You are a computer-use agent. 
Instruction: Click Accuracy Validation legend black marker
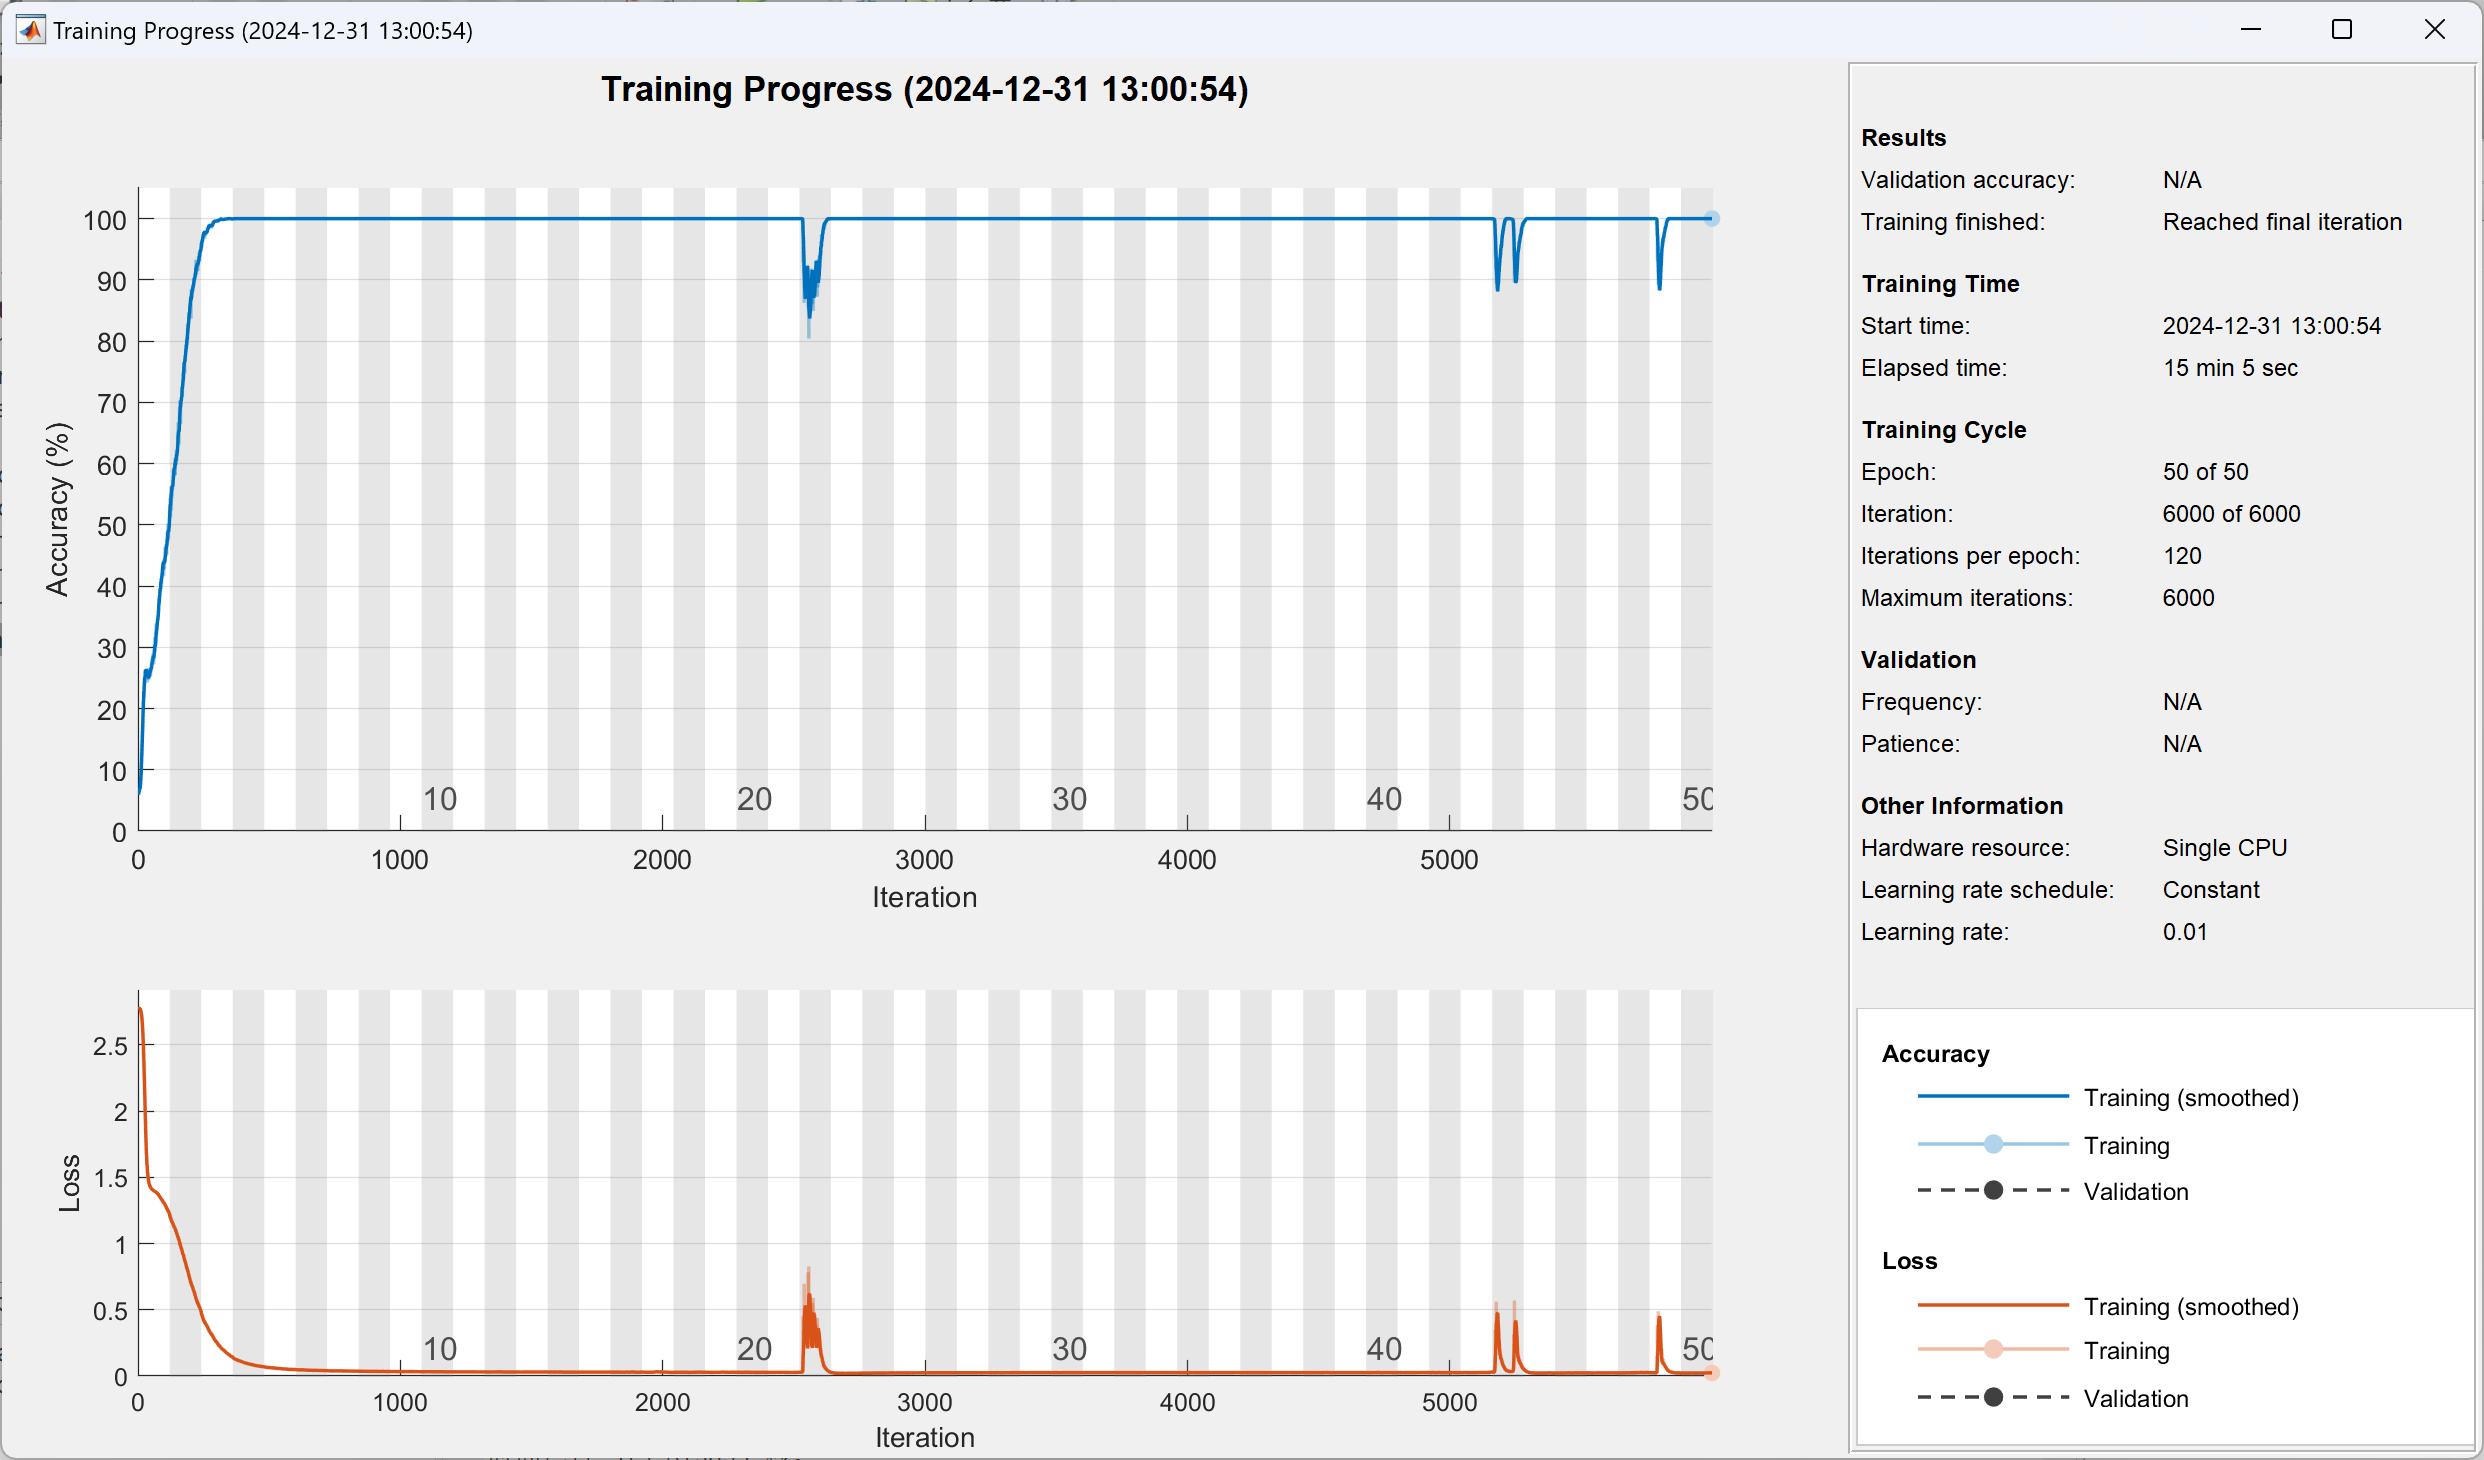click(x=1992, y=1190)
